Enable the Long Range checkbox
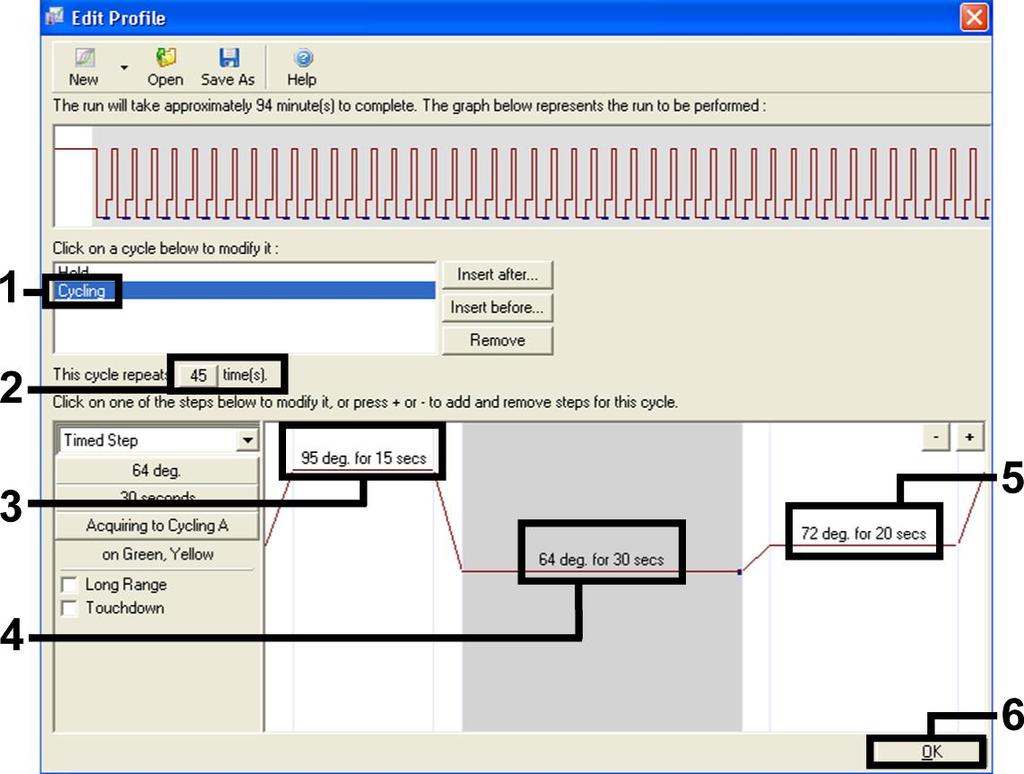The height and width of the screenshot is (774, 1024). (x=69, y=585)
